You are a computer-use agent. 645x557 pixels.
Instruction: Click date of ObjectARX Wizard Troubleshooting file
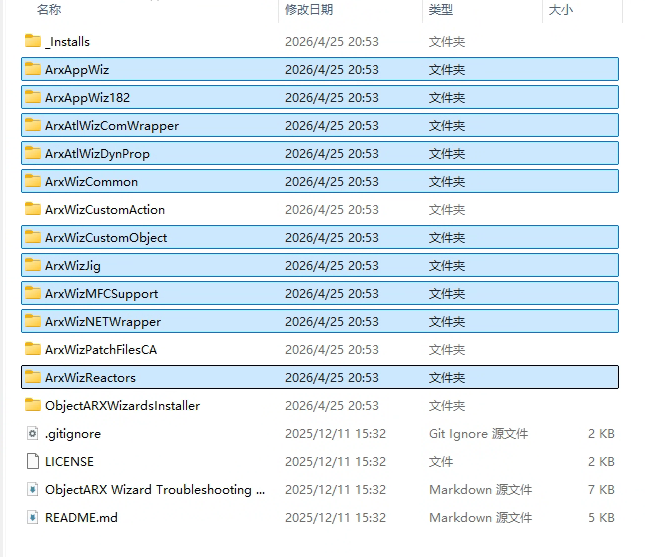tap(335, 489)
